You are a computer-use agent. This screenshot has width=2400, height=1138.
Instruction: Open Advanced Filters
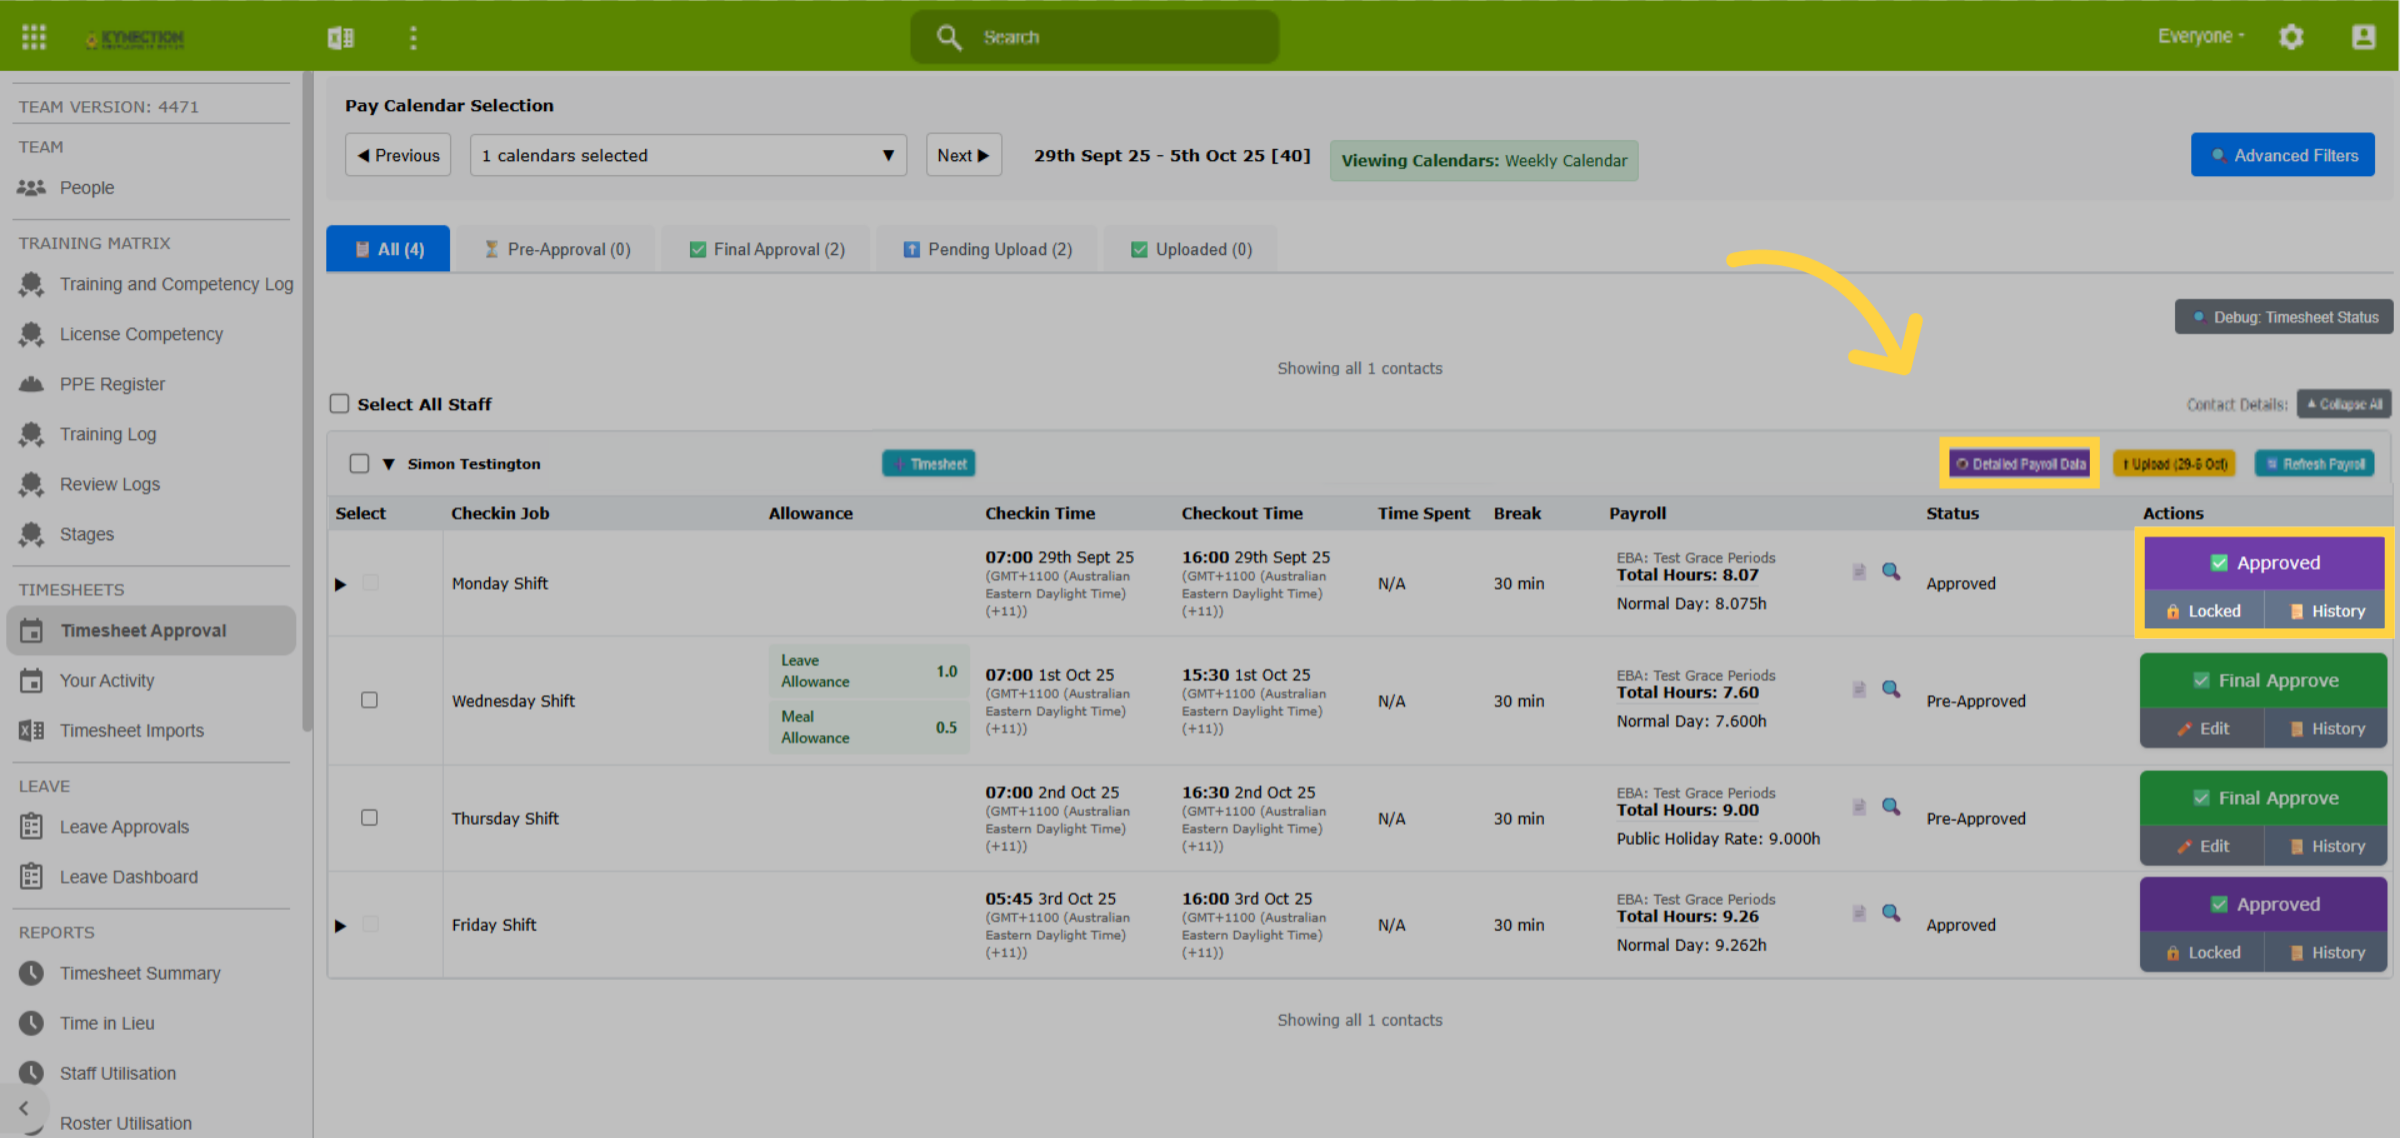(x=2283, y=155)
